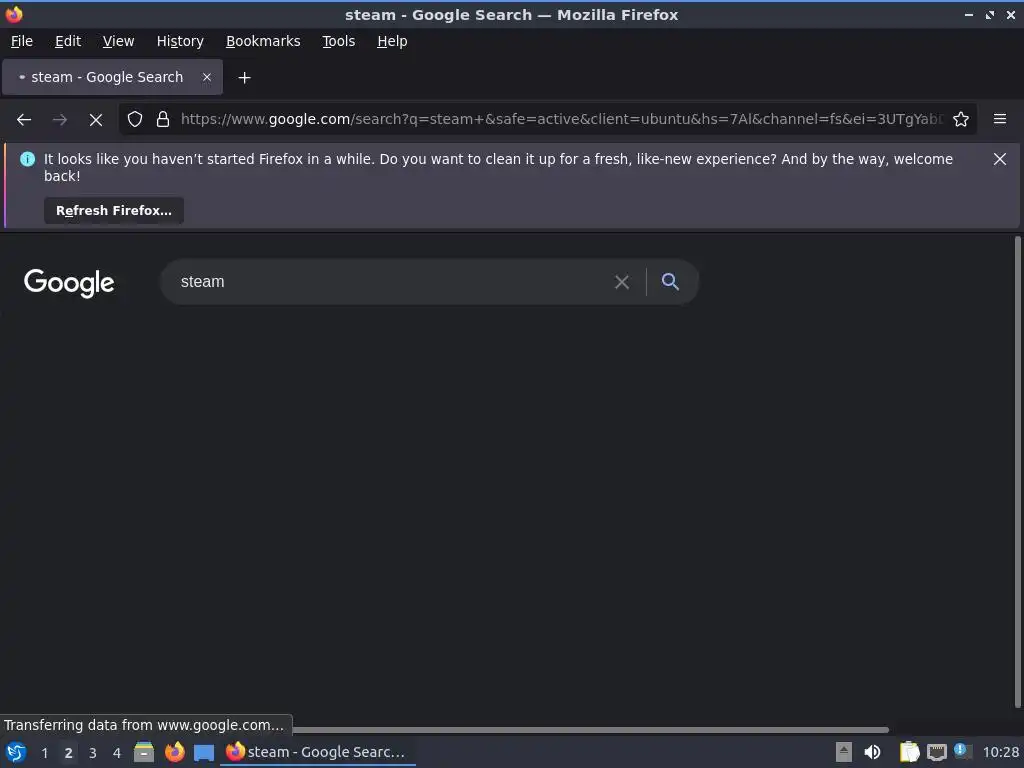Click the Refresh Firefox... button

pos(114,211)
